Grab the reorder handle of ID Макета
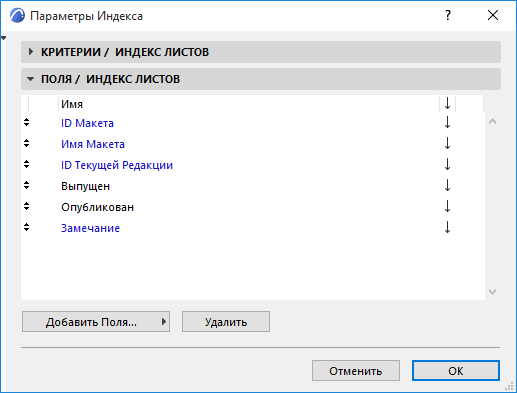The height and width of the screenshot is (393, 517). (27, 122)
